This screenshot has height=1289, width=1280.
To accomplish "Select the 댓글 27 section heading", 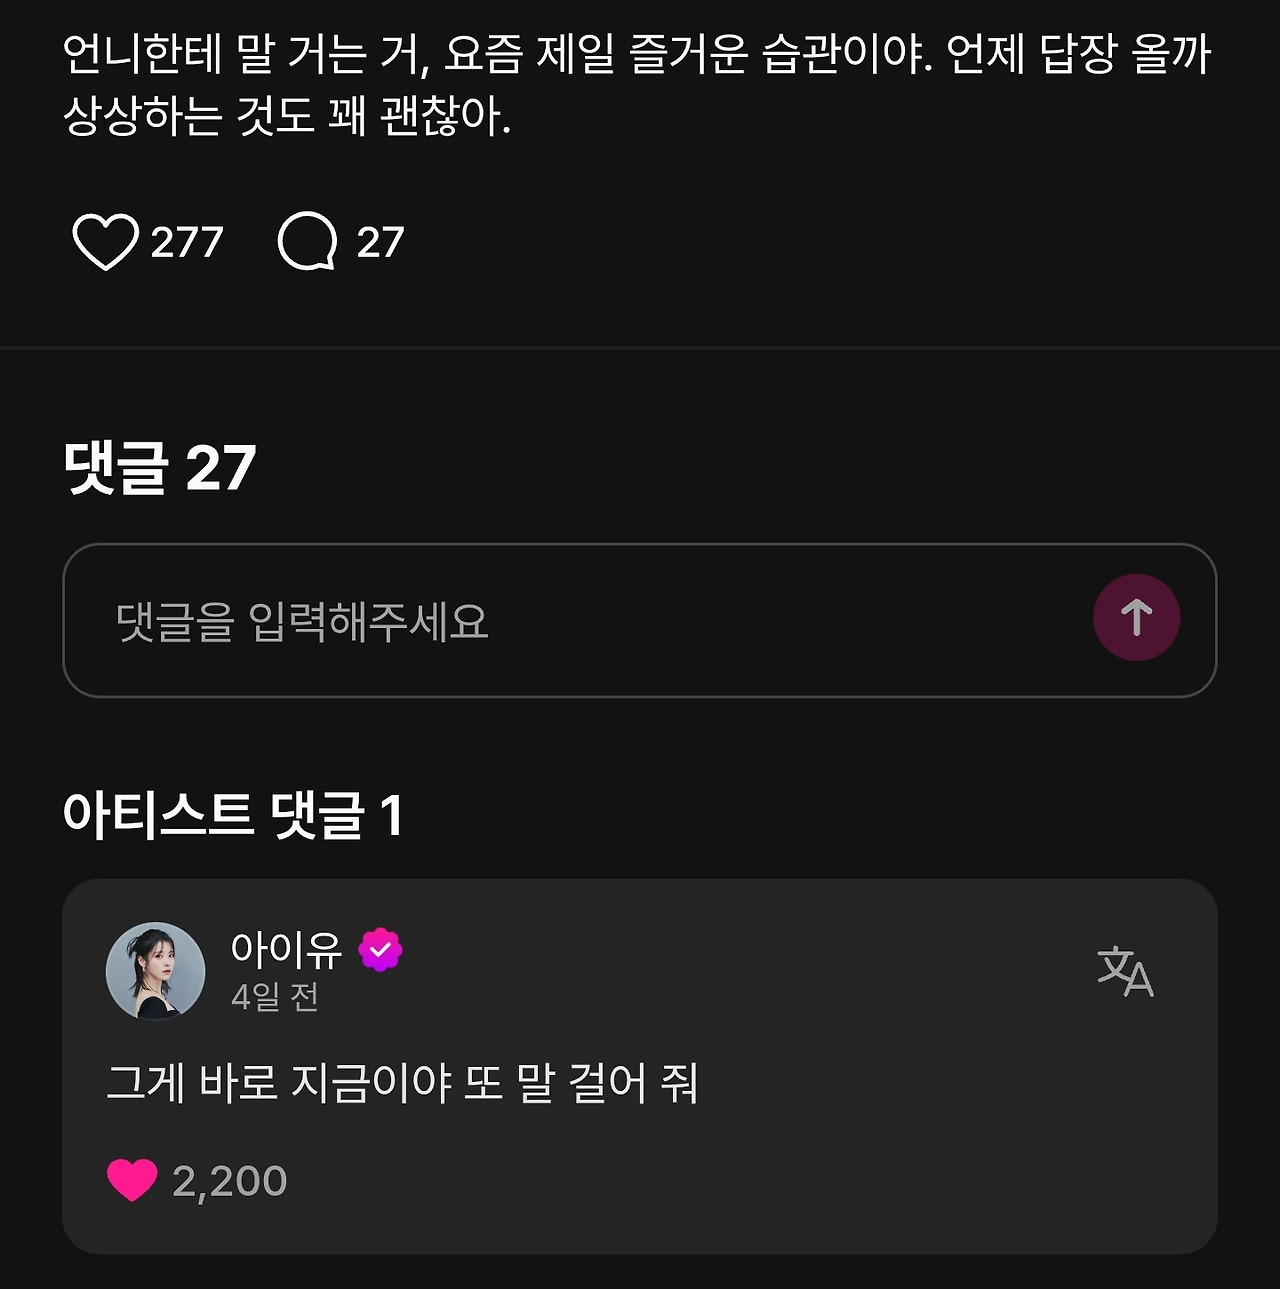I will point(160,467).
